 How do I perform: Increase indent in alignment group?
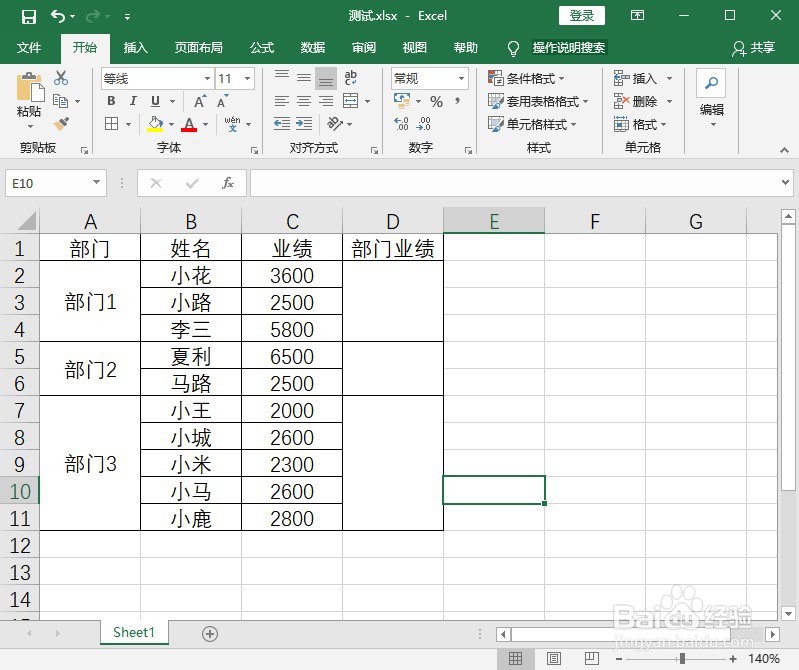coord(304,124)
